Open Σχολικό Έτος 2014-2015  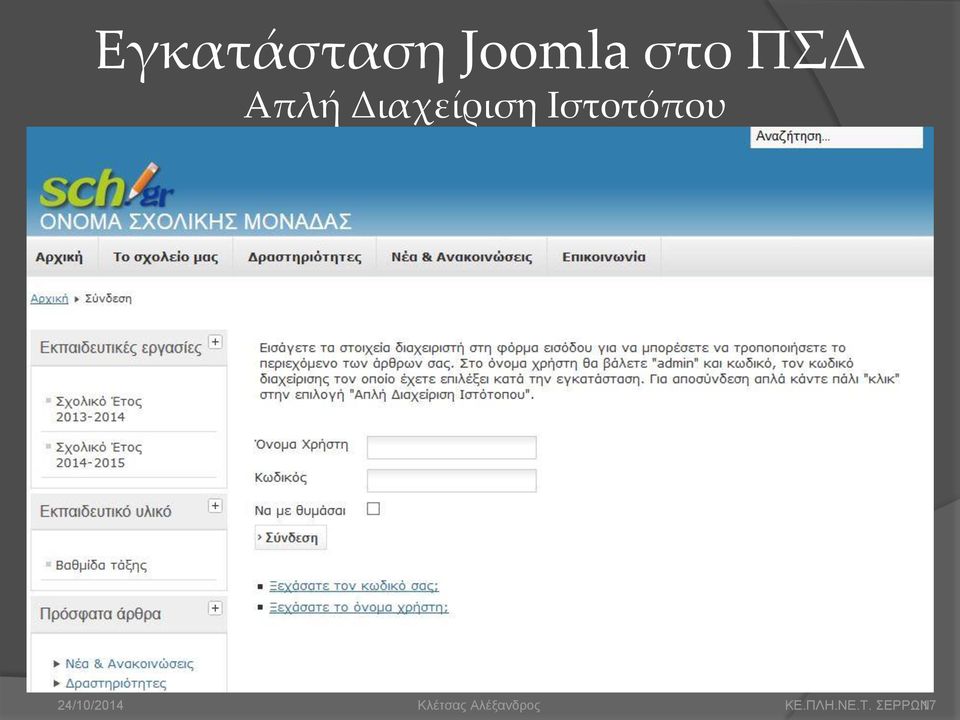(99, 455)
